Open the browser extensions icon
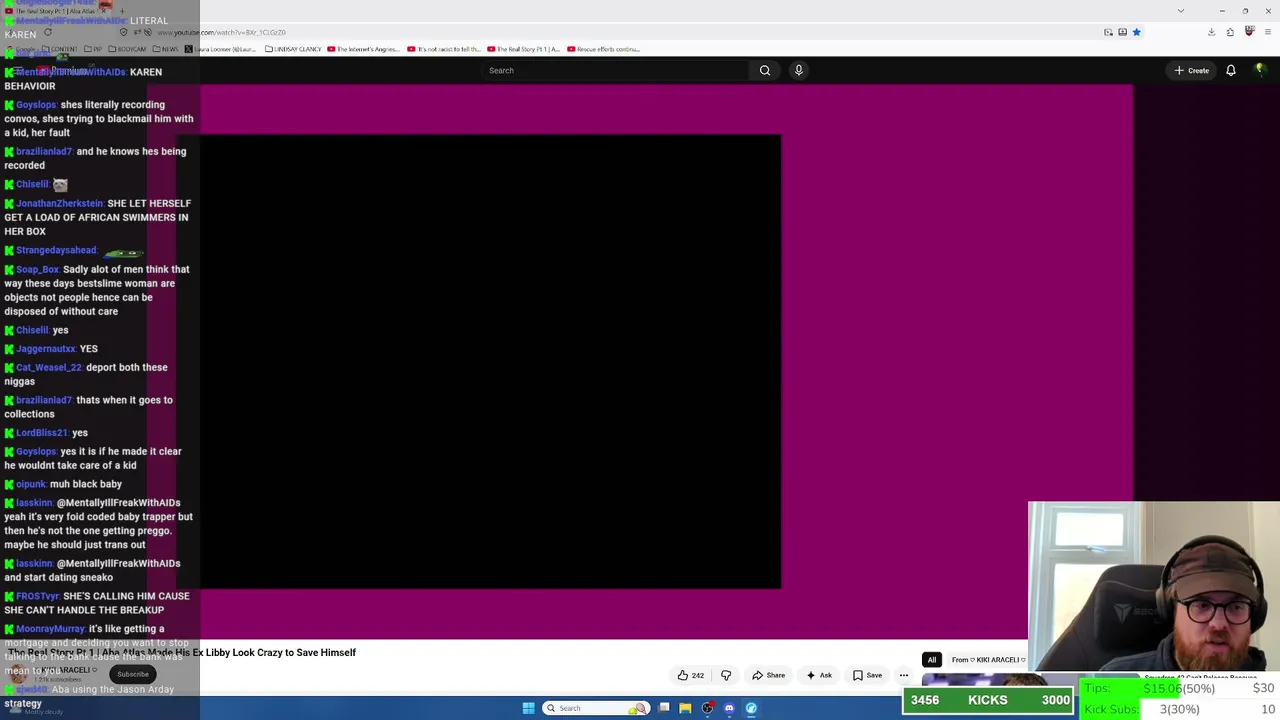 [1230, 32]
